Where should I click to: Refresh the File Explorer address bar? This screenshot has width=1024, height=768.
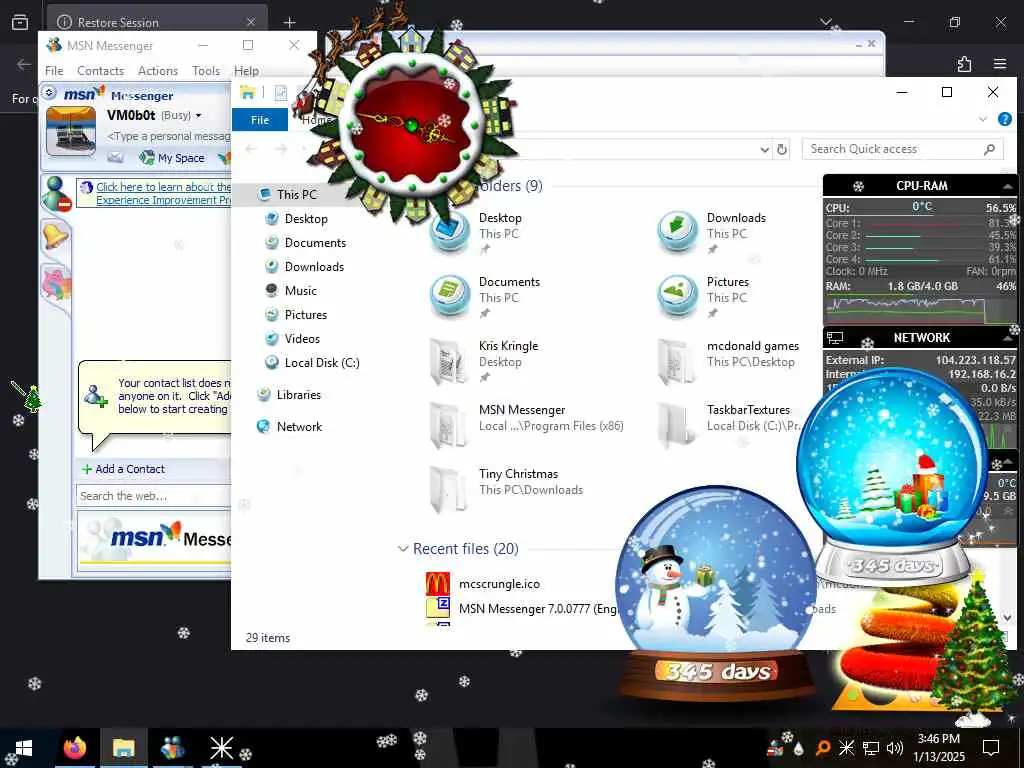pyautogui.click(x=782, y=150)
